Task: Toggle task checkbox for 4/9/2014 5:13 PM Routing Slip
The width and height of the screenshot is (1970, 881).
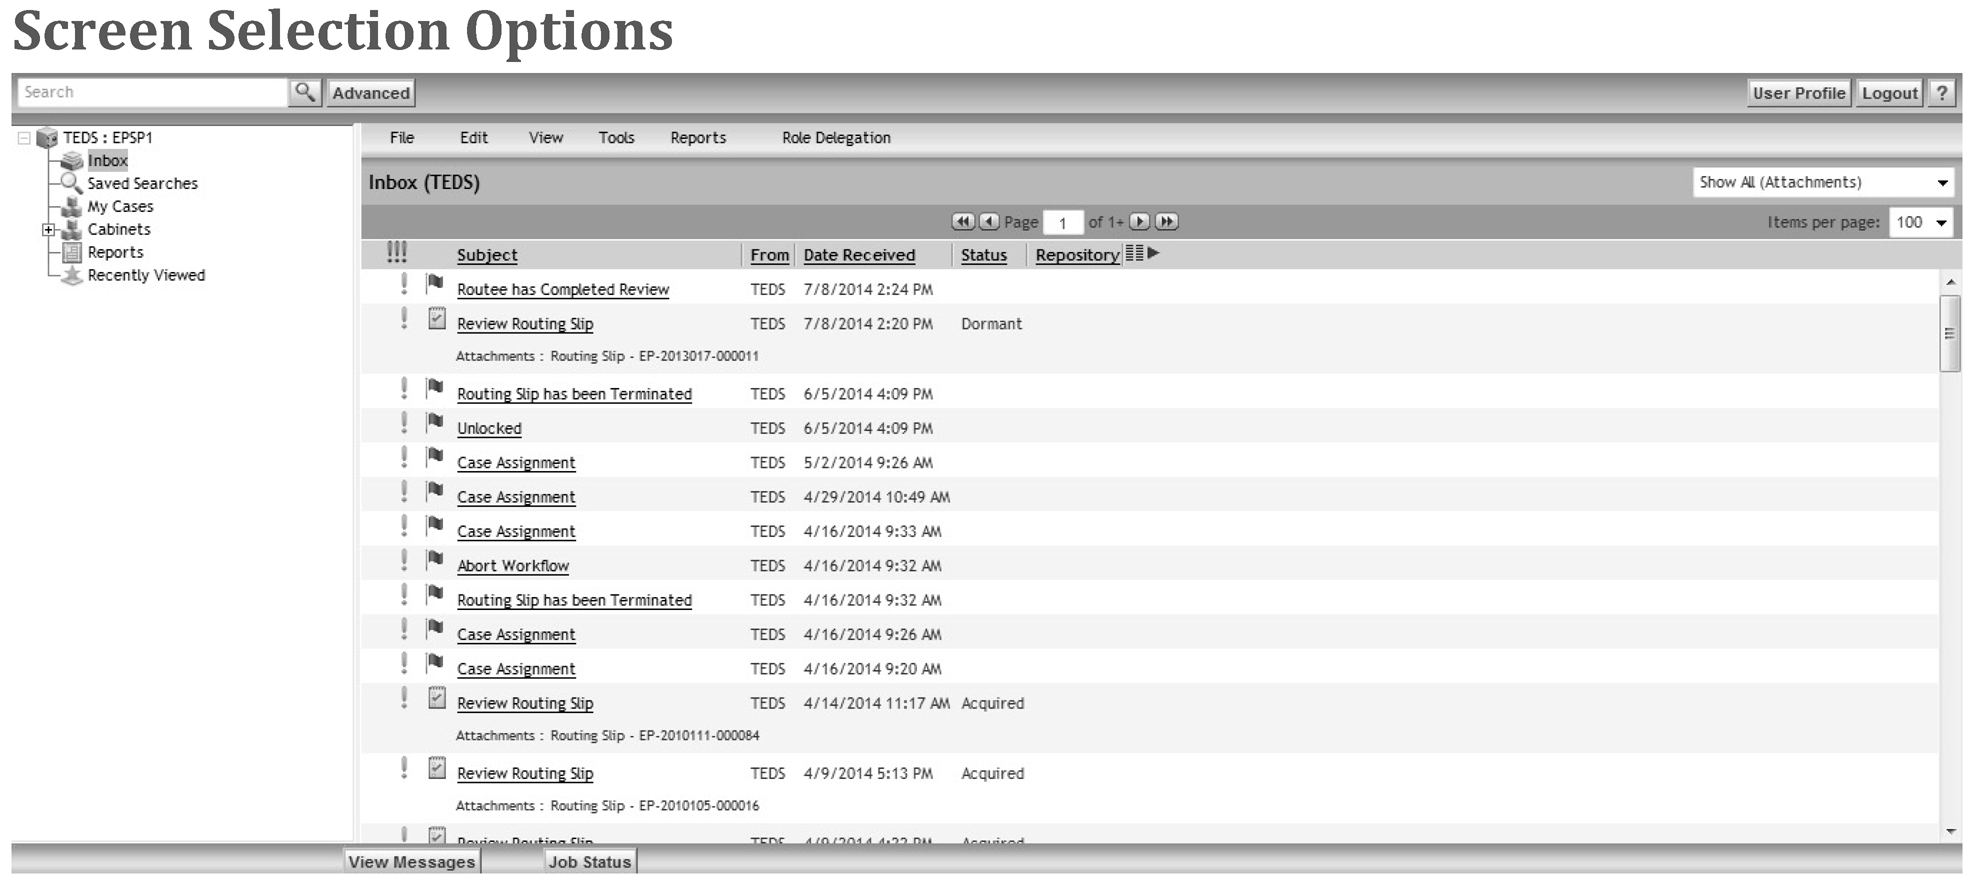Action: (437, 769)
